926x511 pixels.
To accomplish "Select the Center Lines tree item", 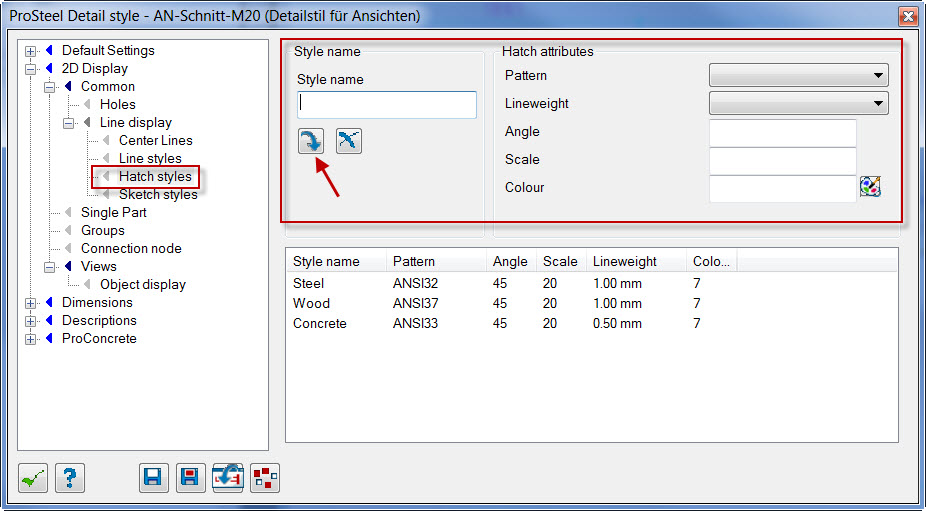I will point(156,141).
